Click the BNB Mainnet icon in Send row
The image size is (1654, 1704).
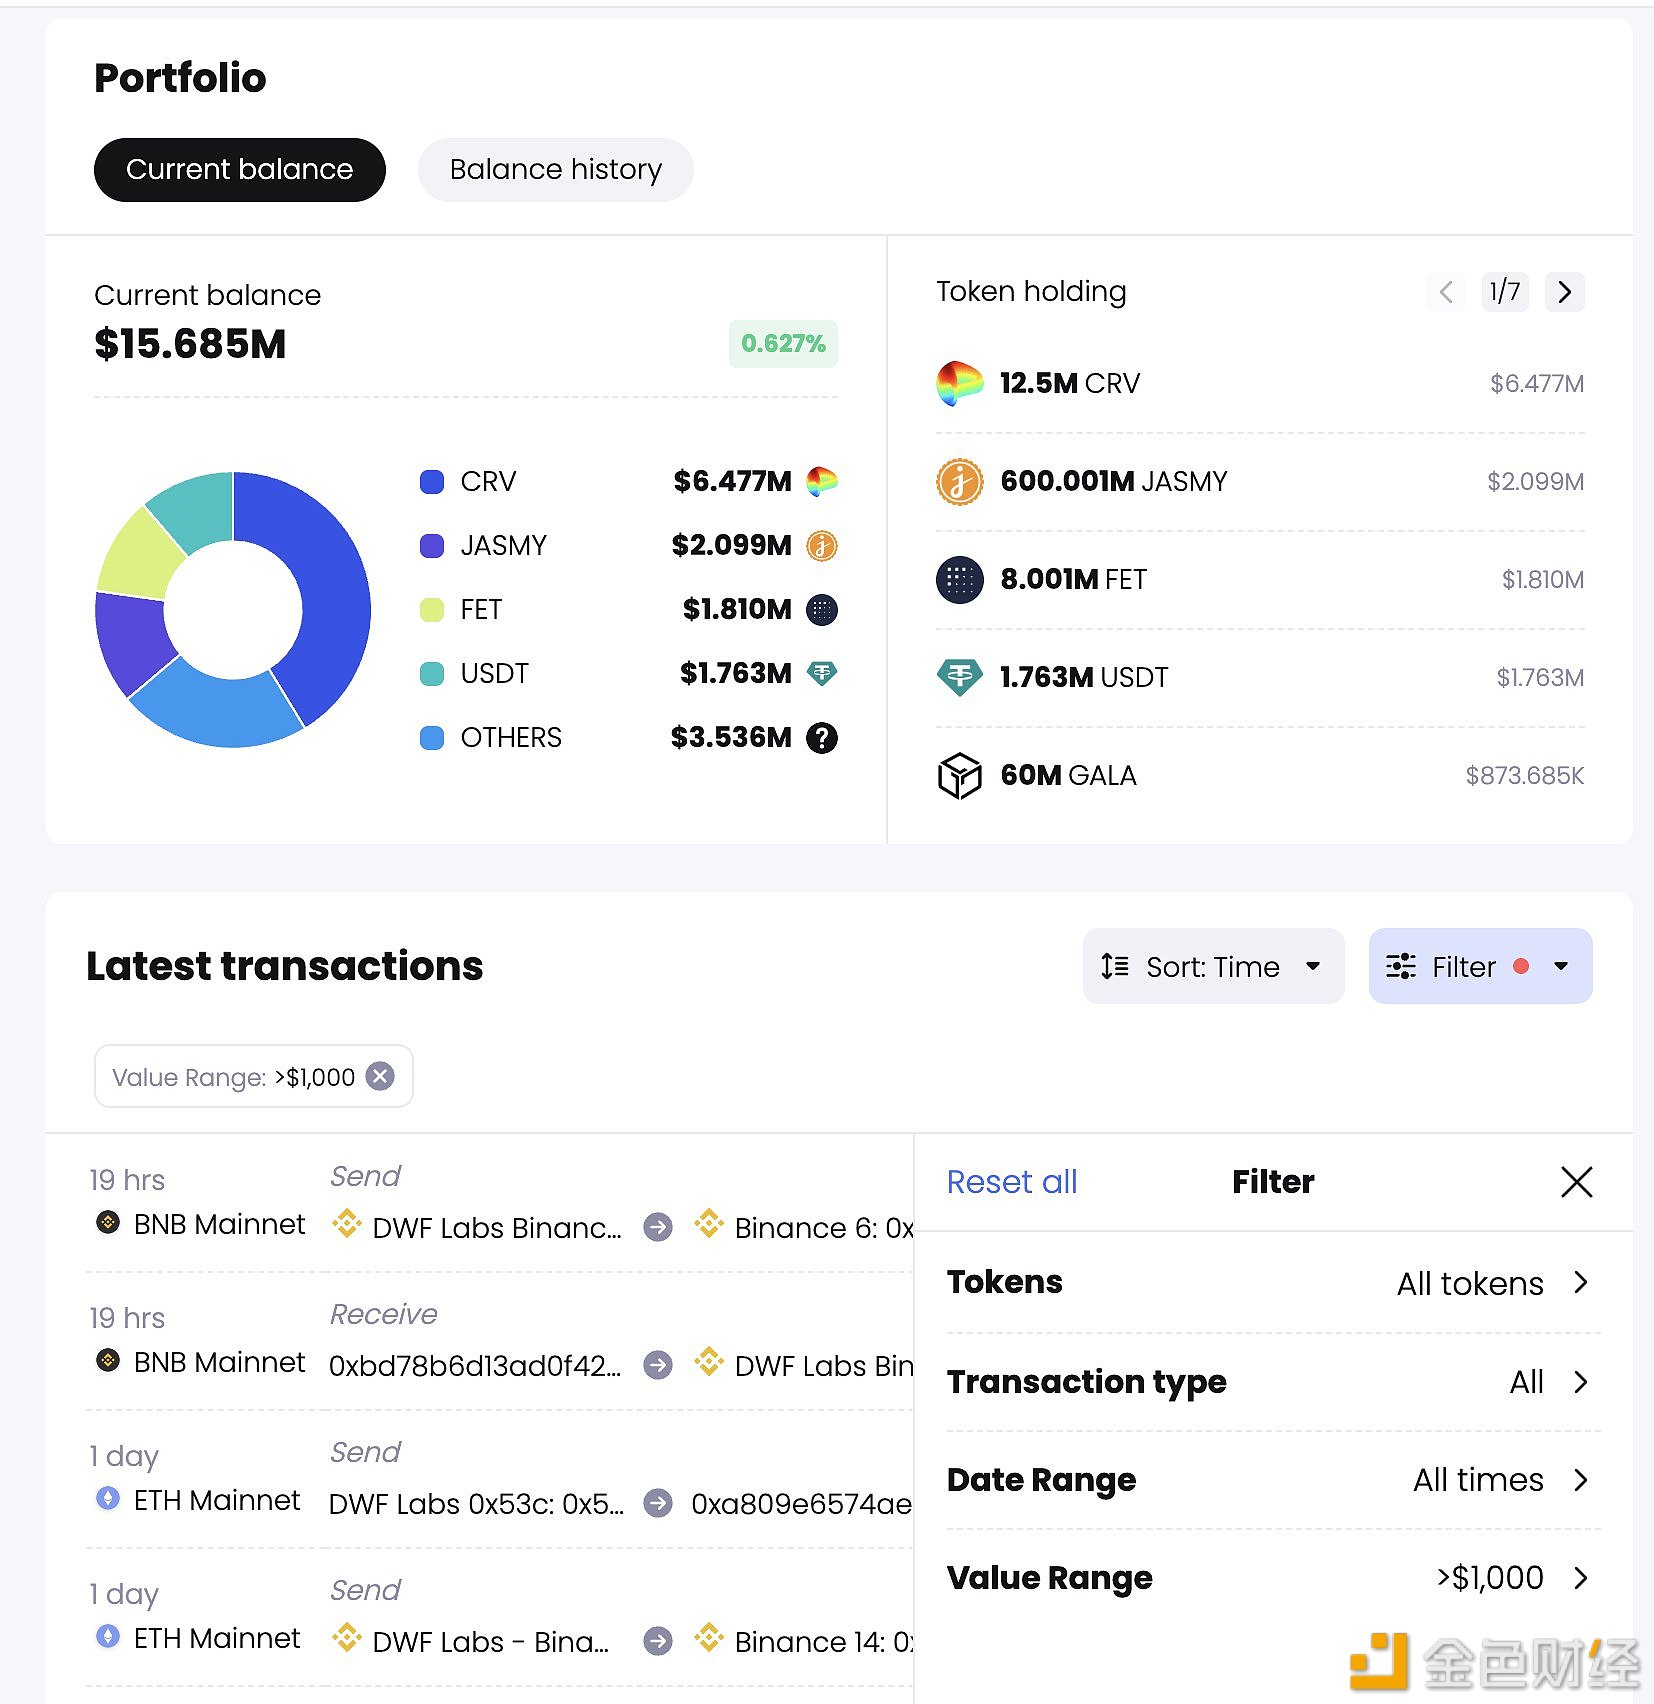click(108, 1222)
